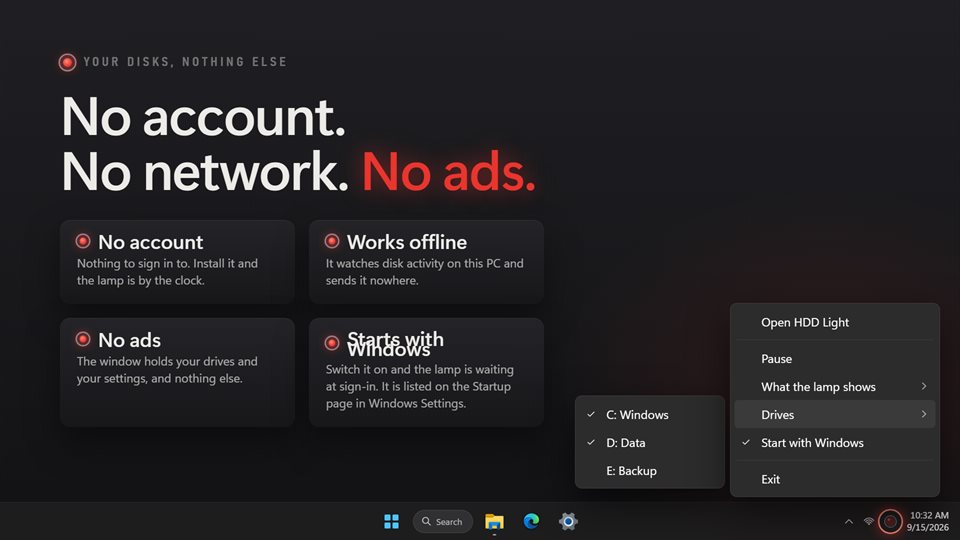Choose Open HDD Light from the menu
The height and width of the screenshot is (540, 960).
click(x=834, y=322)
